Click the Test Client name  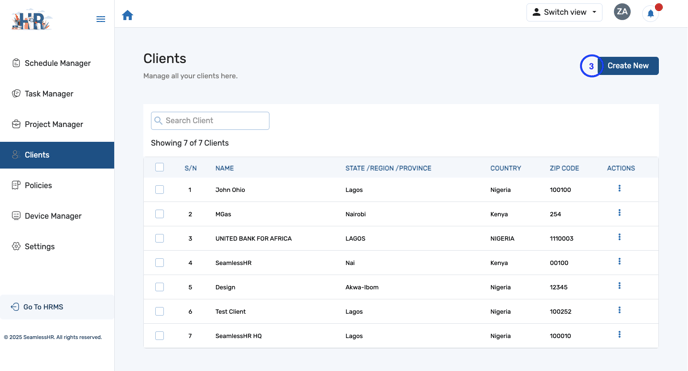point(230,312)
